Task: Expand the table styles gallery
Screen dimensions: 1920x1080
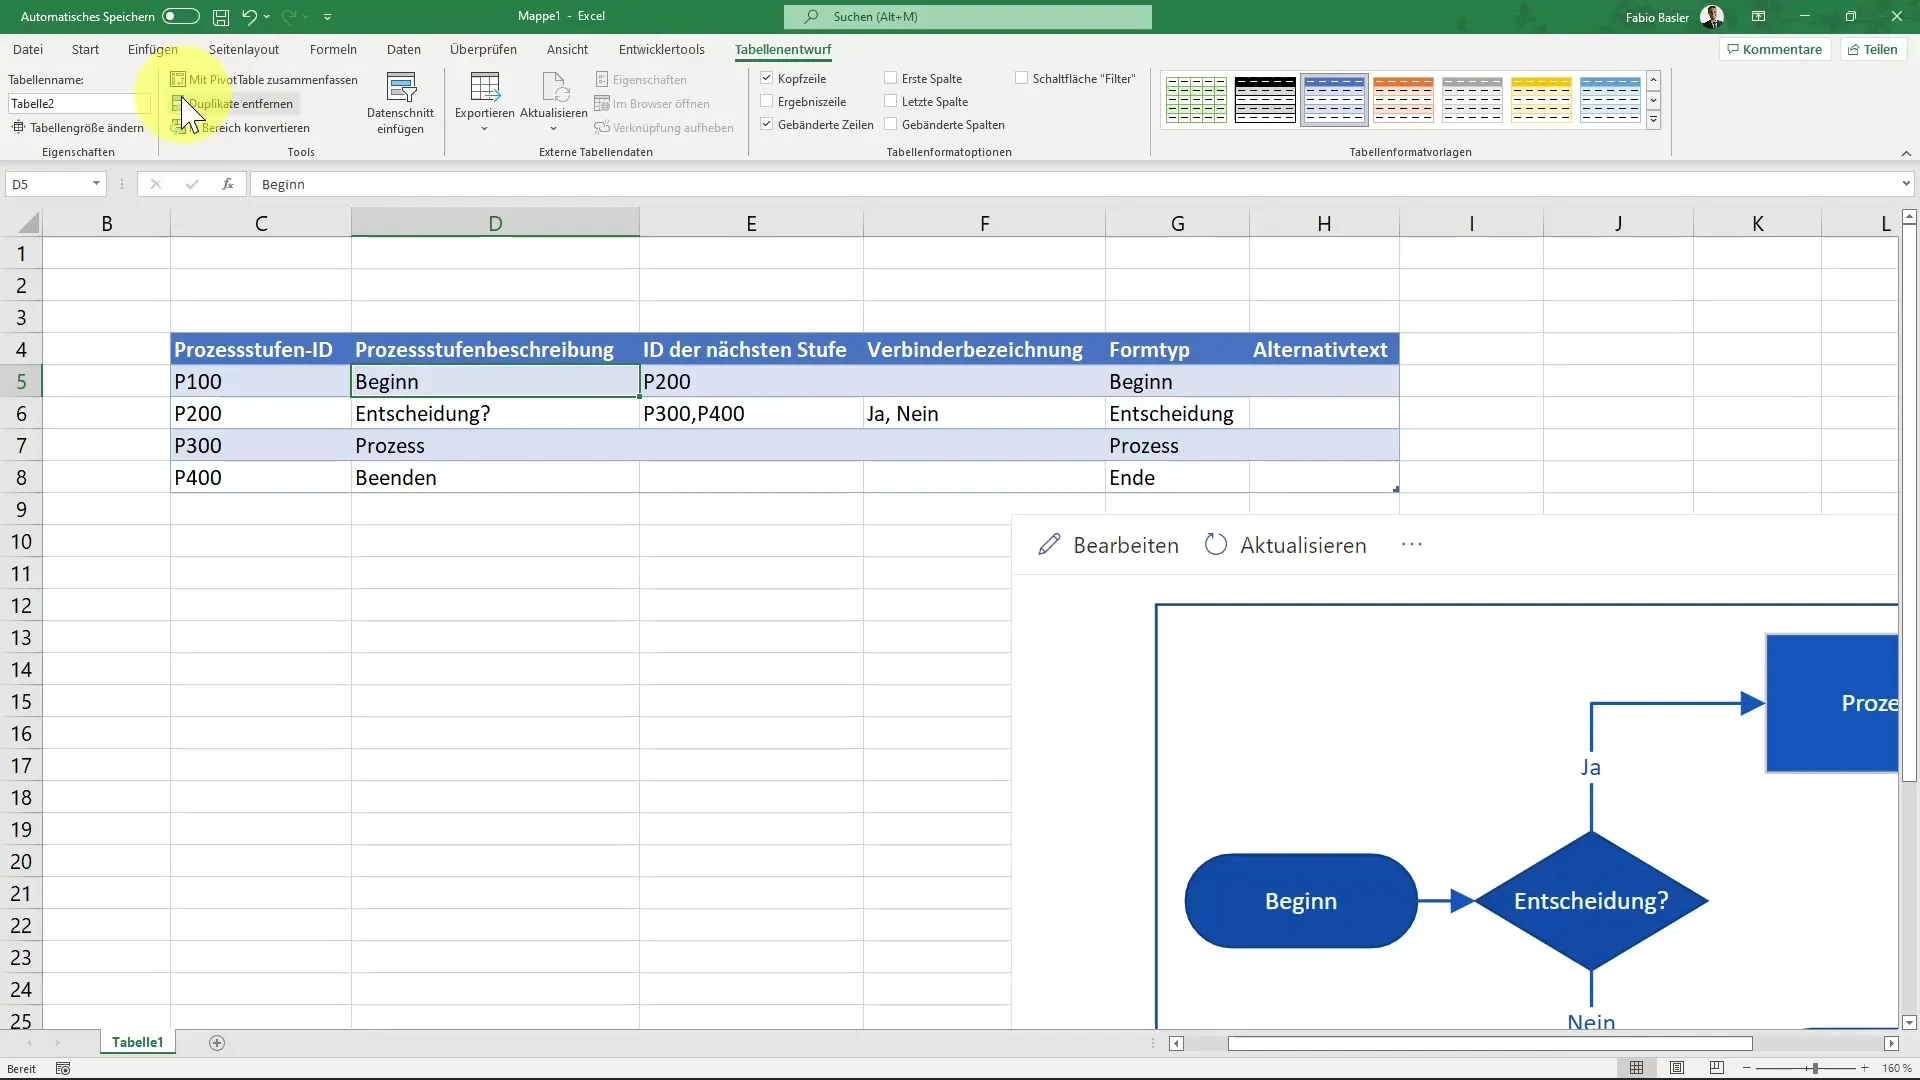Action: click(1654, 121)
